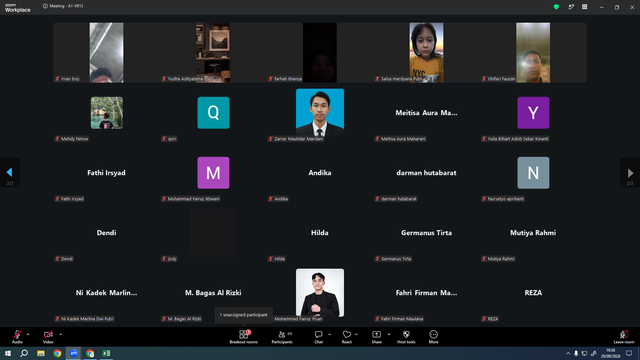The height and width of the screenshot is (360, 640).
Task: Start camera with the Video button
Action: coord(48,336)
